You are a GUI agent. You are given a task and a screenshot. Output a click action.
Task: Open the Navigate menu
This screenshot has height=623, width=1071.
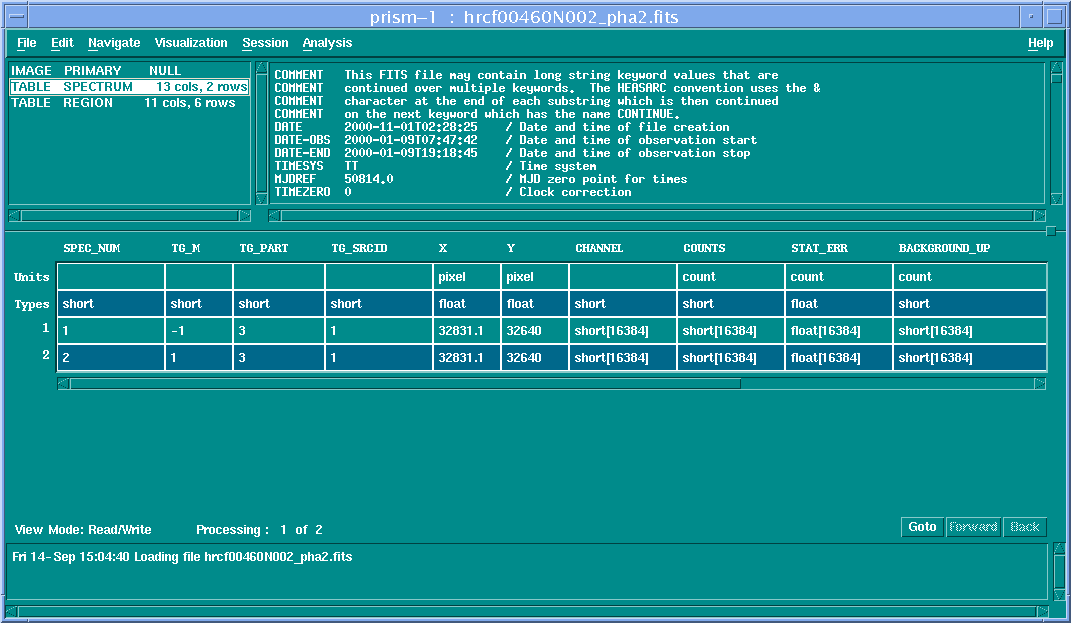tap(113, 43)
